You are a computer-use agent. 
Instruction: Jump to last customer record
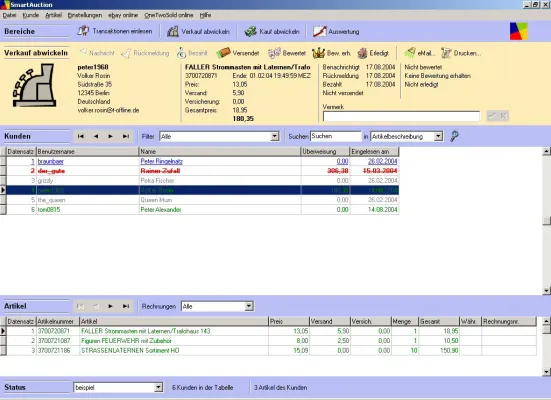[125, 136]
